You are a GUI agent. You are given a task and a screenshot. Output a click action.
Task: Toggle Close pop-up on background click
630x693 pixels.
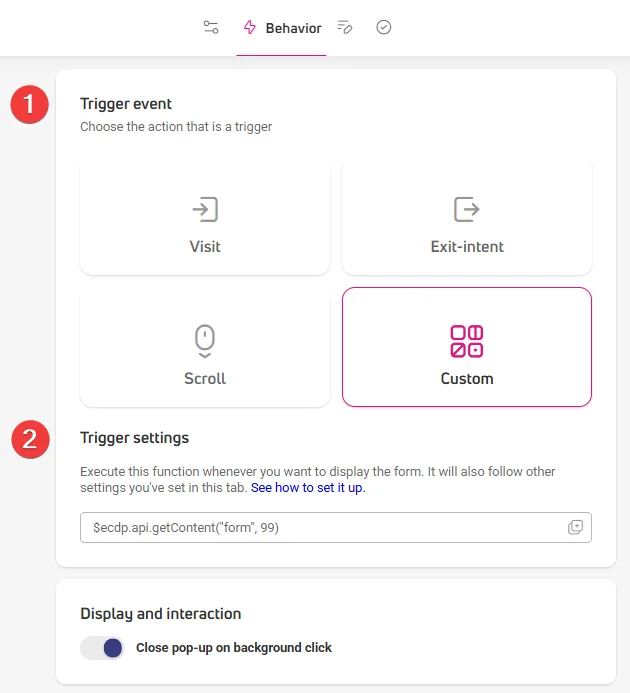(102, 648)
